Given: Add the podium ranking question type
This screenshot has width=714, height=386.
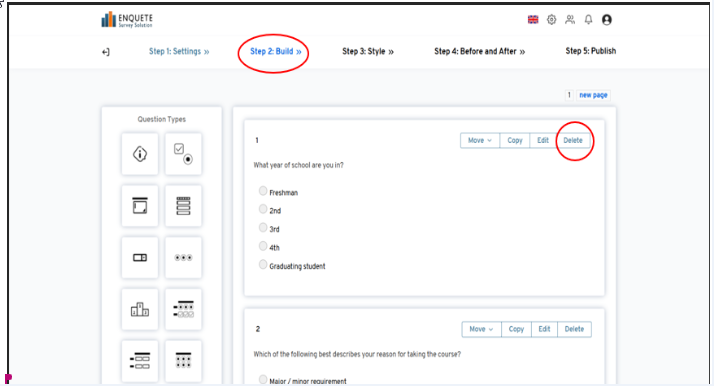Looking at the screenshot, I should pos(140,310).
